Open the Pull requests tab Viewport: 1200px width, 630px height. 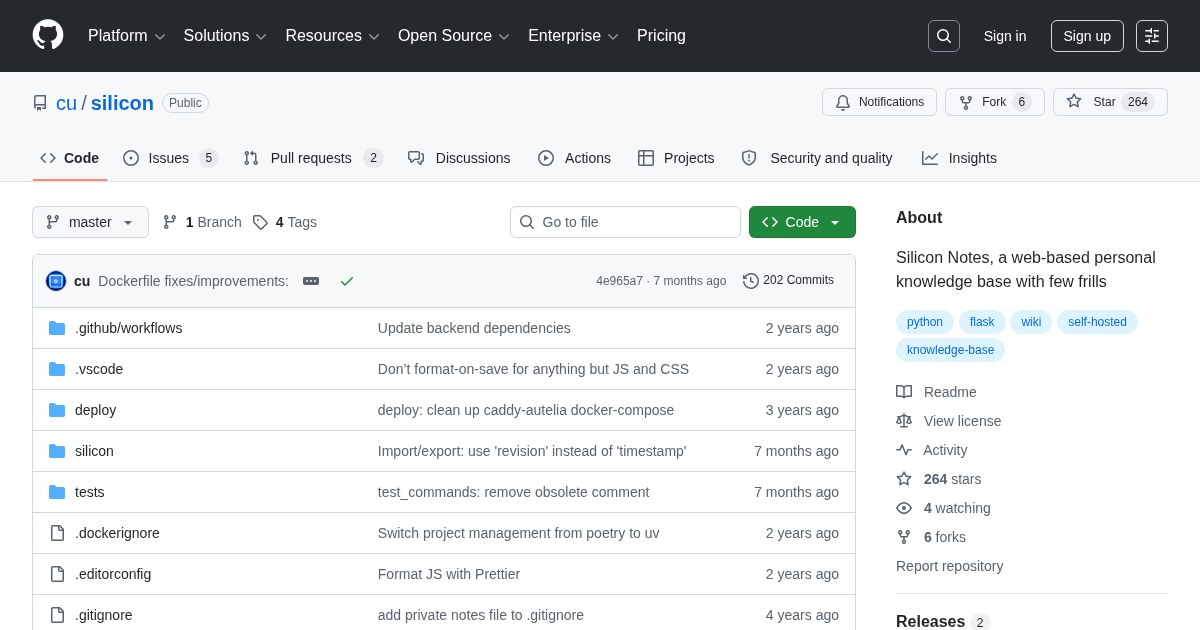tap(313, 158)
